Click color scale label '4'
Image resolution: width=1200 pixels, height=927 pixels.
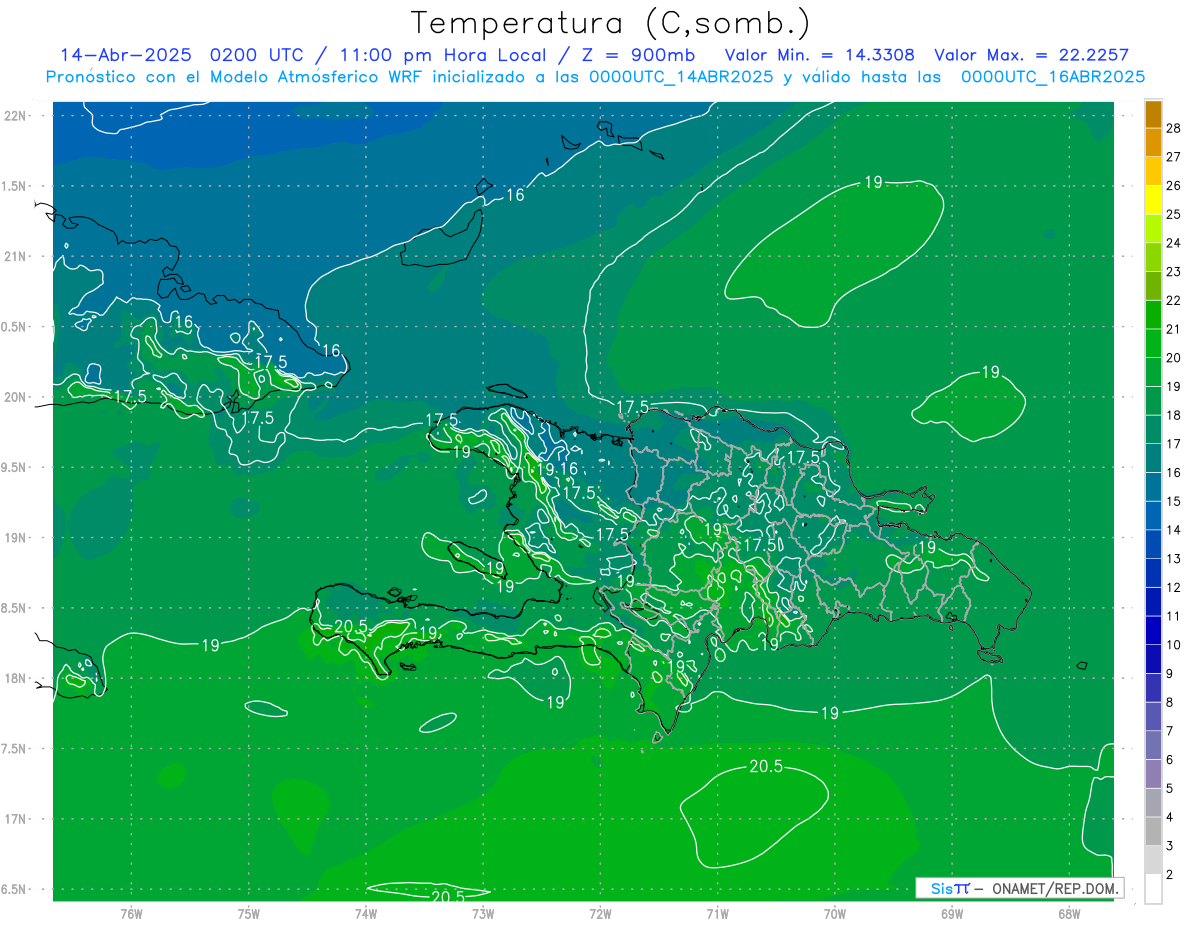point(1172,818)
